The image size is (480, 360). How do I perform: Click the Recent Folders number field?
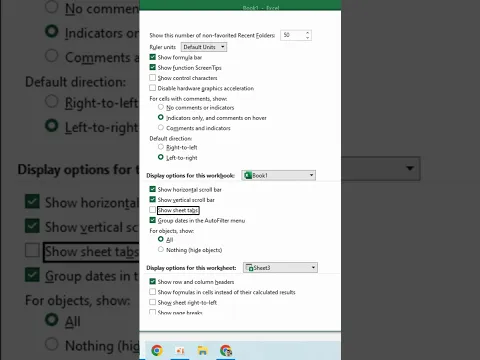click(292, 35)
